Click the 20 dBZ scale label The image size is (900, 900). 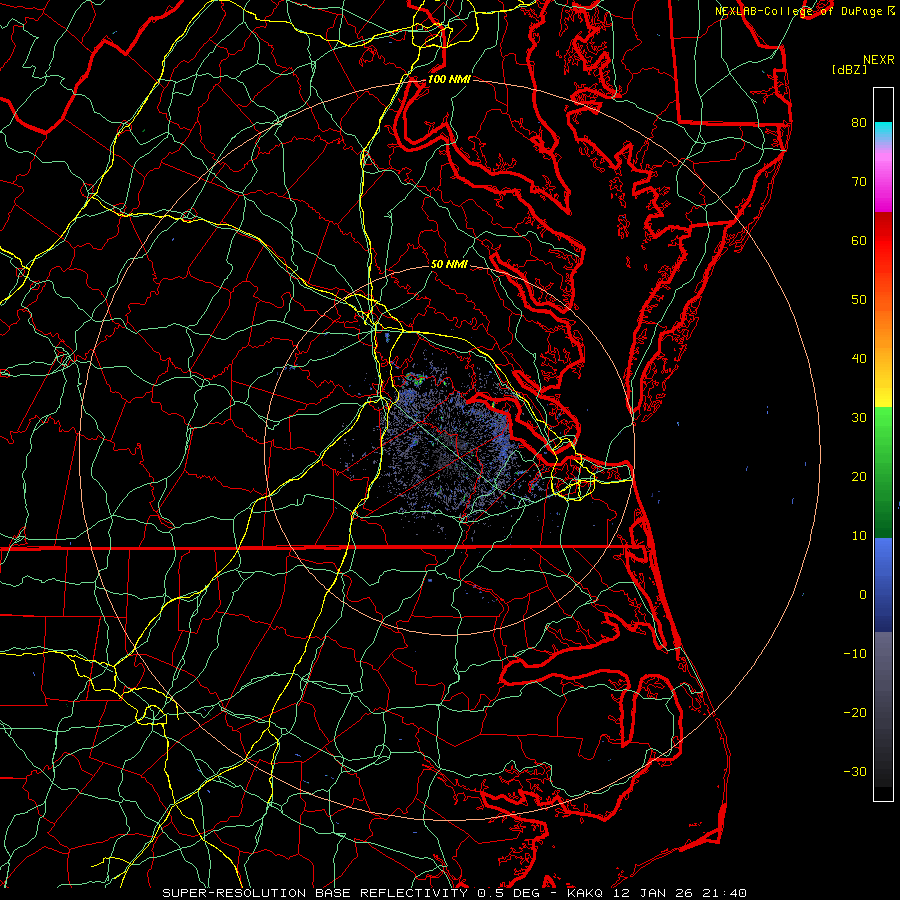tap(858, 476)
